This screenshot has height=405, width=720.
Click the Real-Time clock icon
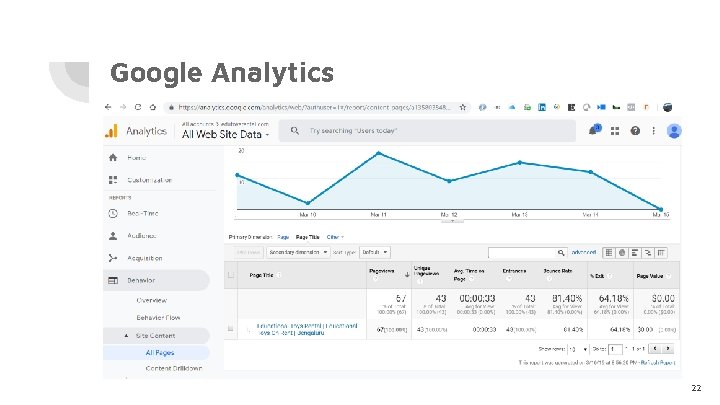tap(113, 214)
